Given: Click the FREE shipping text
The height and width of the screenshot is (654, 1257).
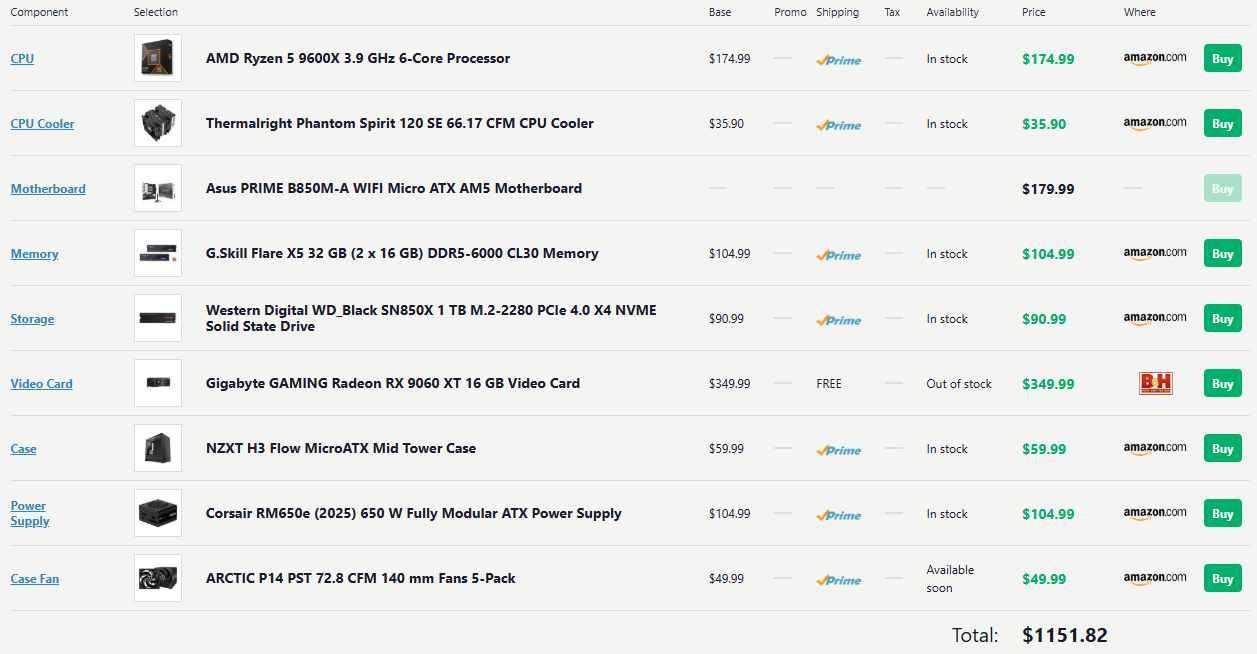Looking at the screenshot, I should 829,384.
